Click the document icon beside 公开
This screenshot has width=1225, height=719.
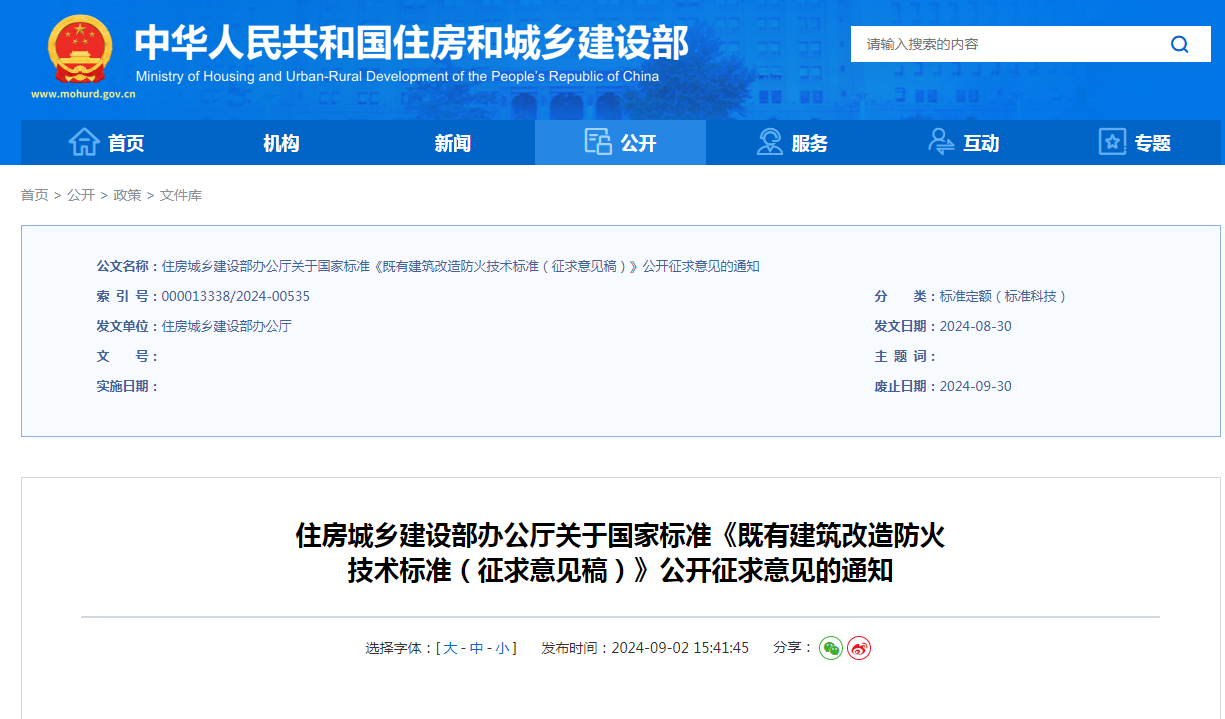click(x=598, y=142)
